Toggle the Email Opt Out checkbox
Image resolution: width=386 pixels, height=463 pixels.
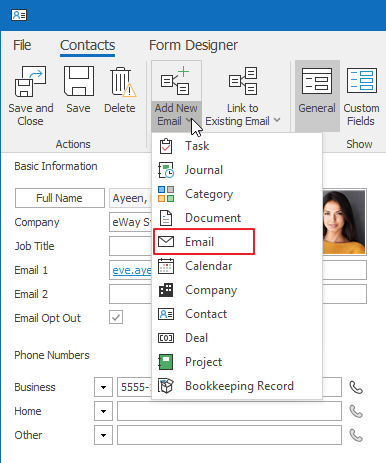[116, 317]
